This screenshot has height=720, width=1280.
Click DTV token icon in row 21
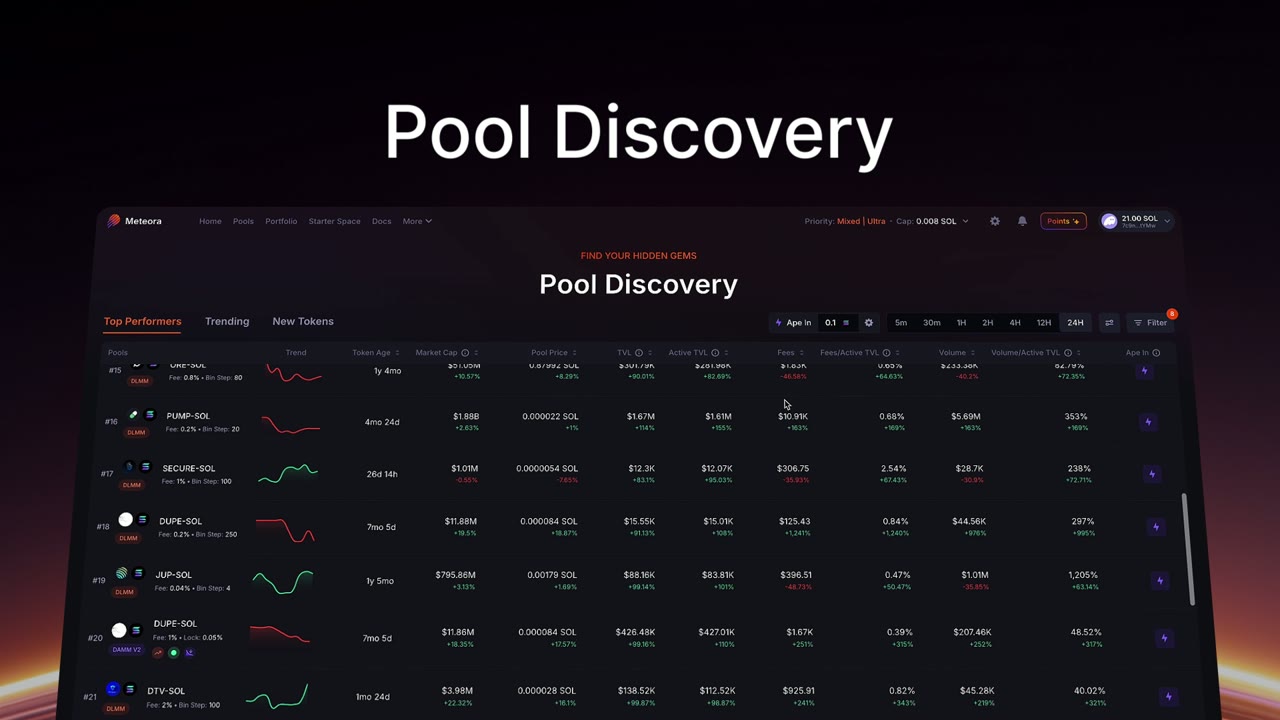click(113, 689)
